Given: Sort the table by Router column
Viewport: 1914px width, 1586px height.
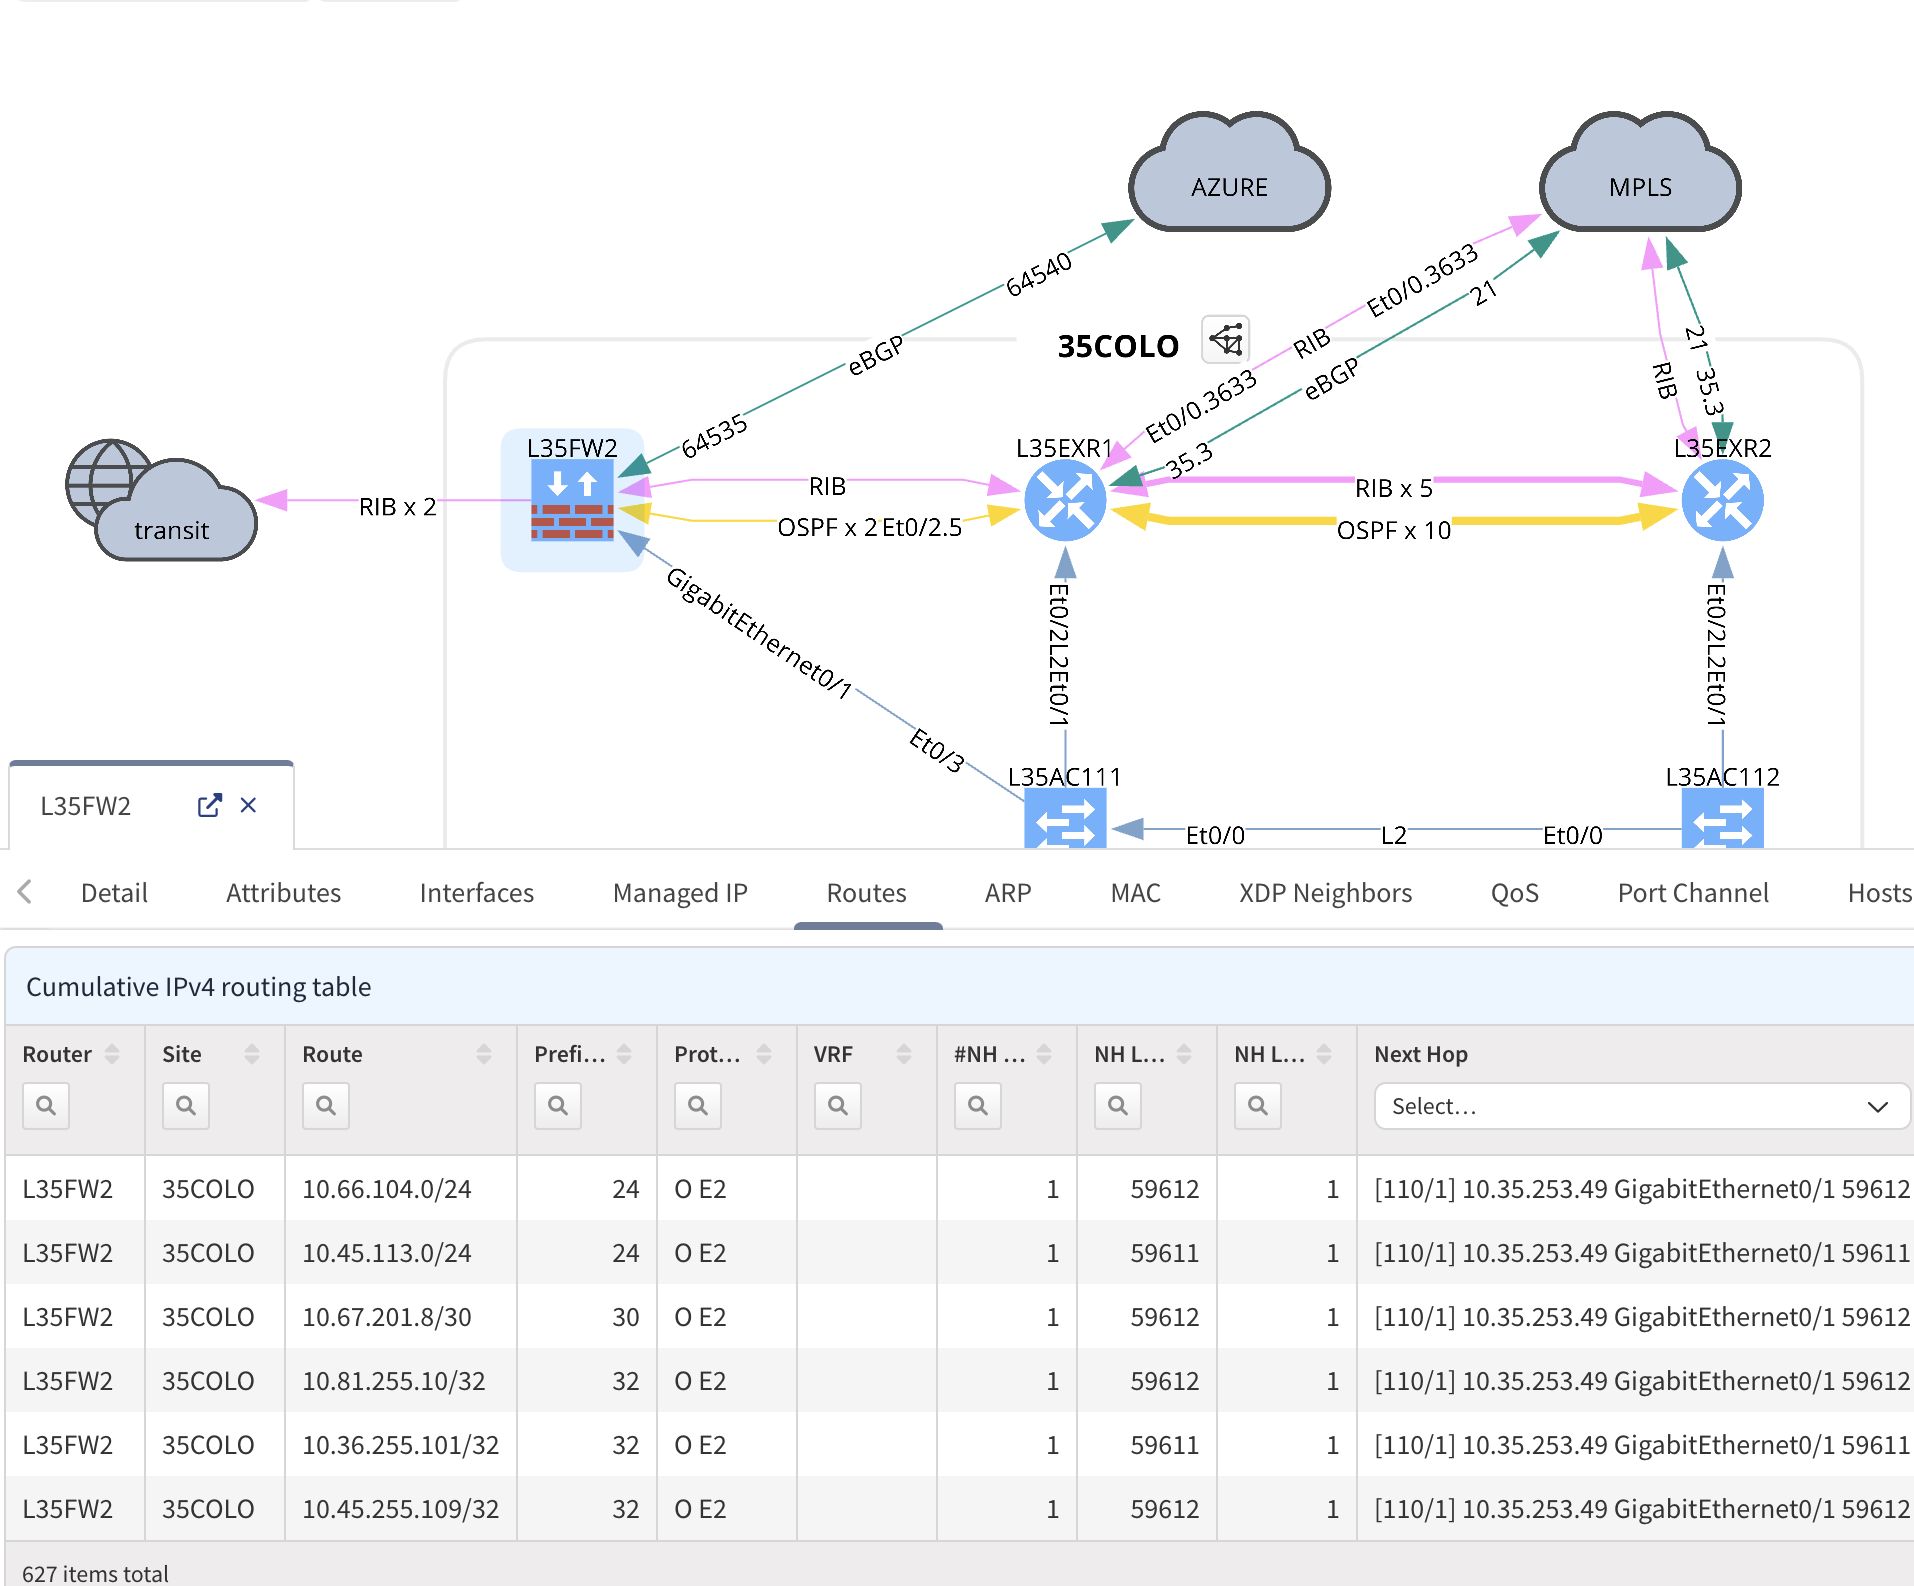Looking at the screenshot, I should click(x=112, y=1054).
